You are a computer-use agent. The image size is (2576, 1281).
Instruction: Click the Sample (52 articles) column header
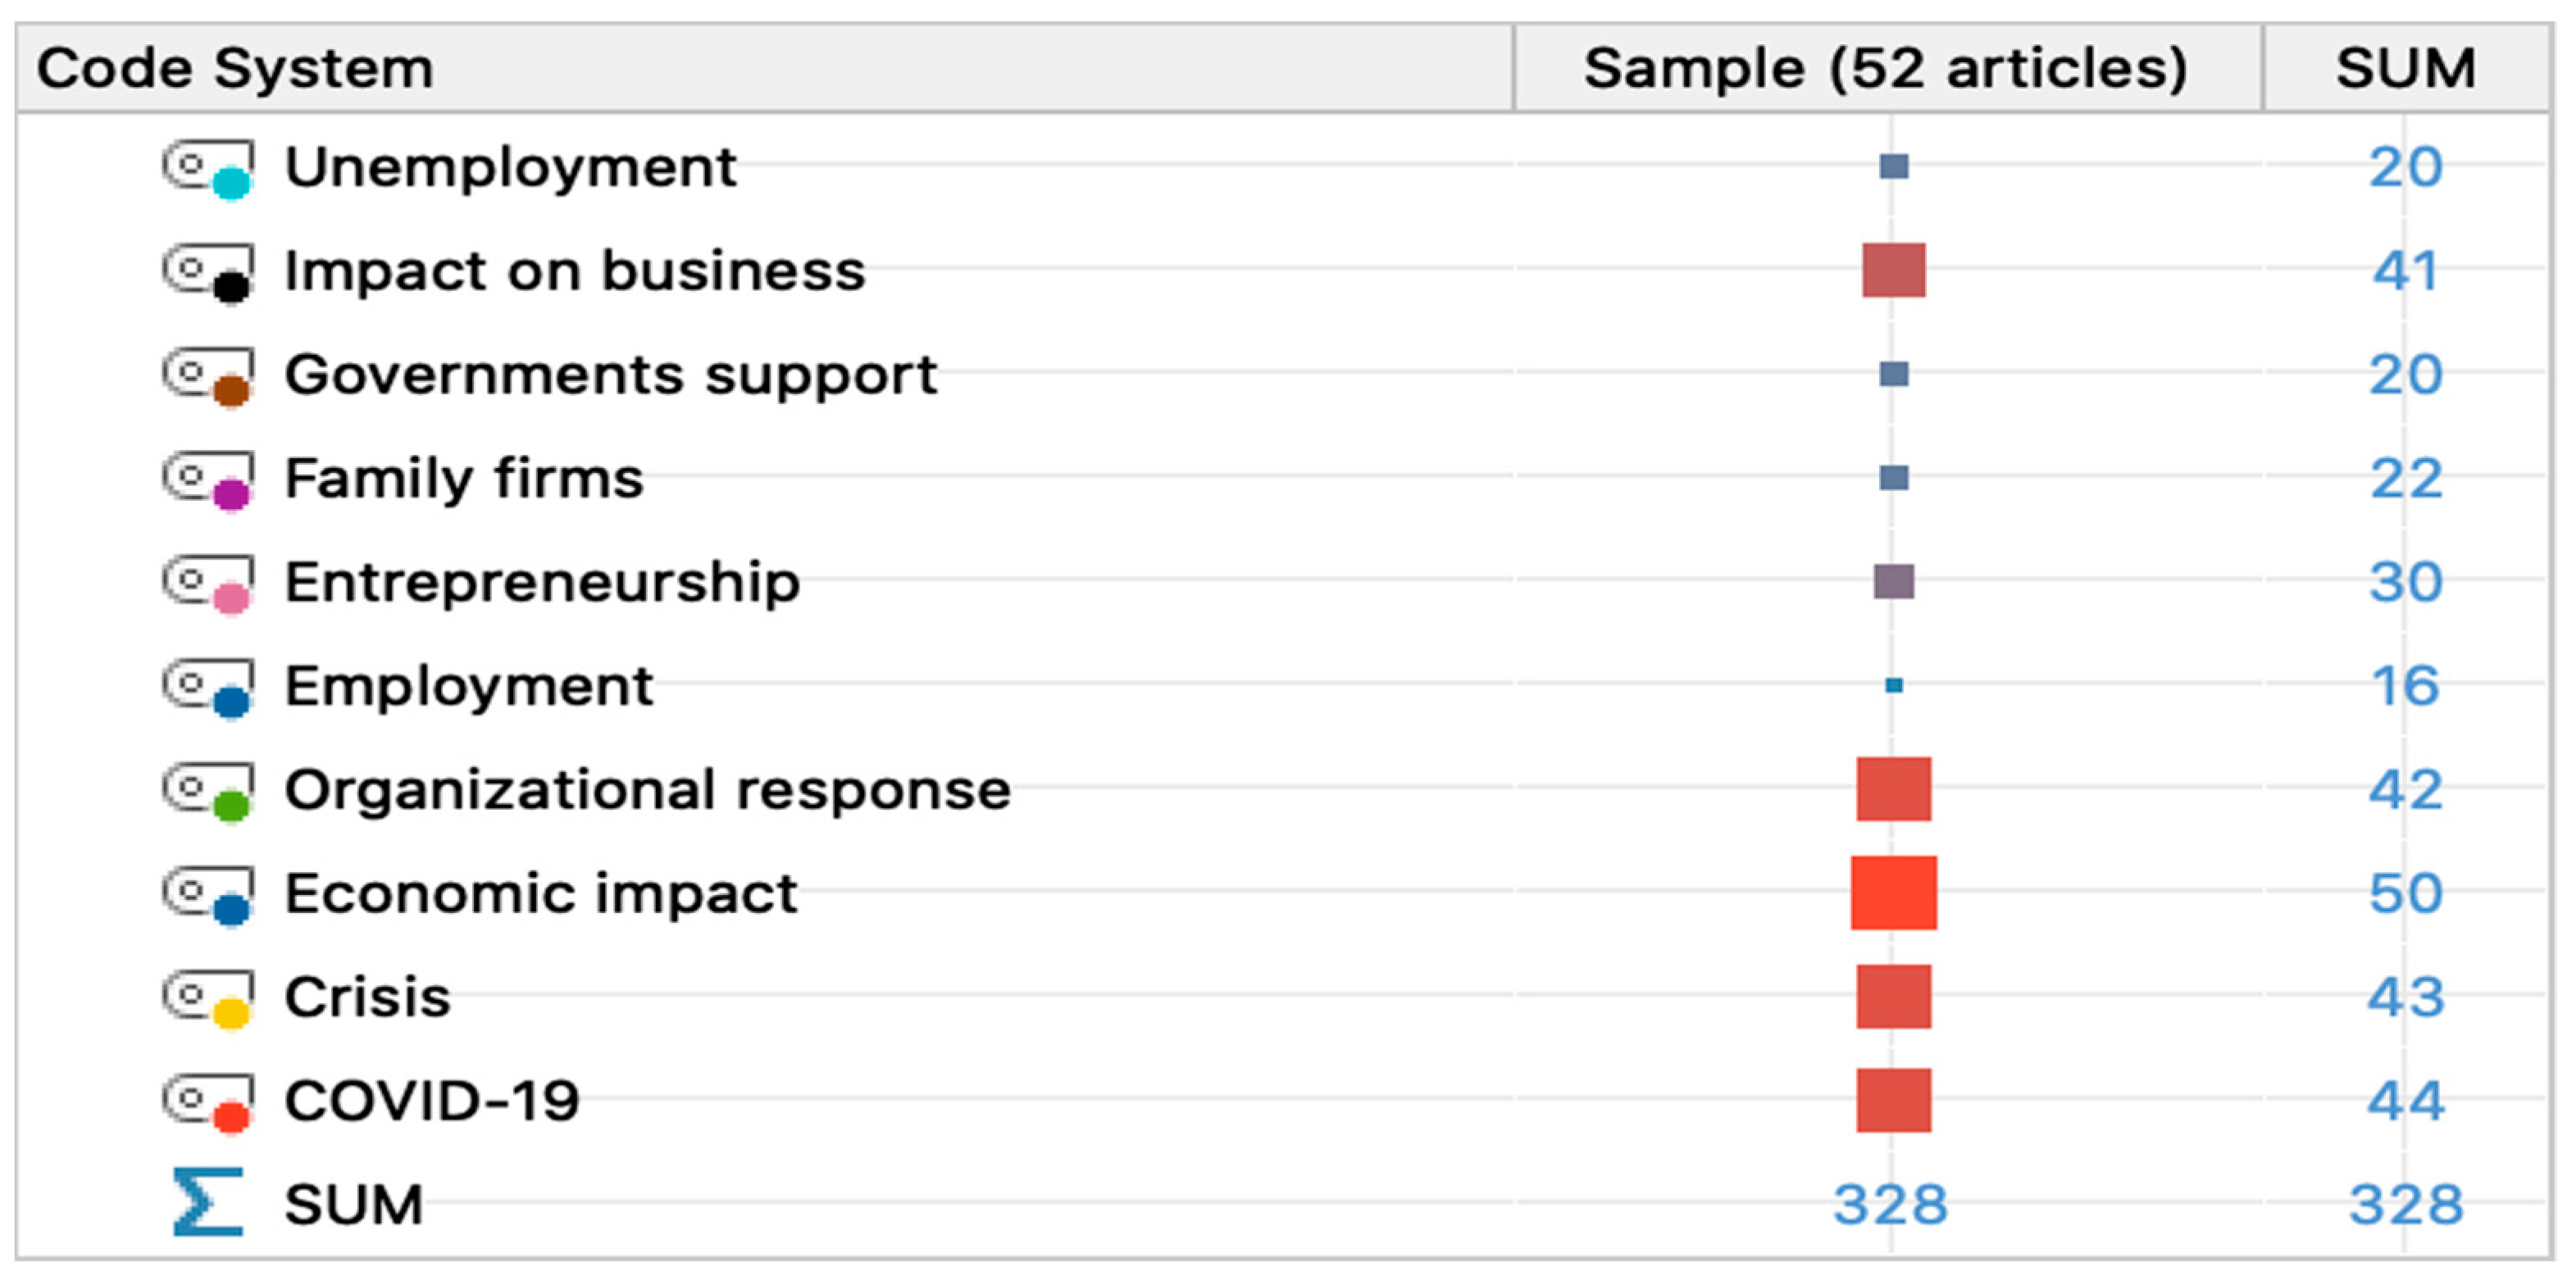click(1886, 69)
